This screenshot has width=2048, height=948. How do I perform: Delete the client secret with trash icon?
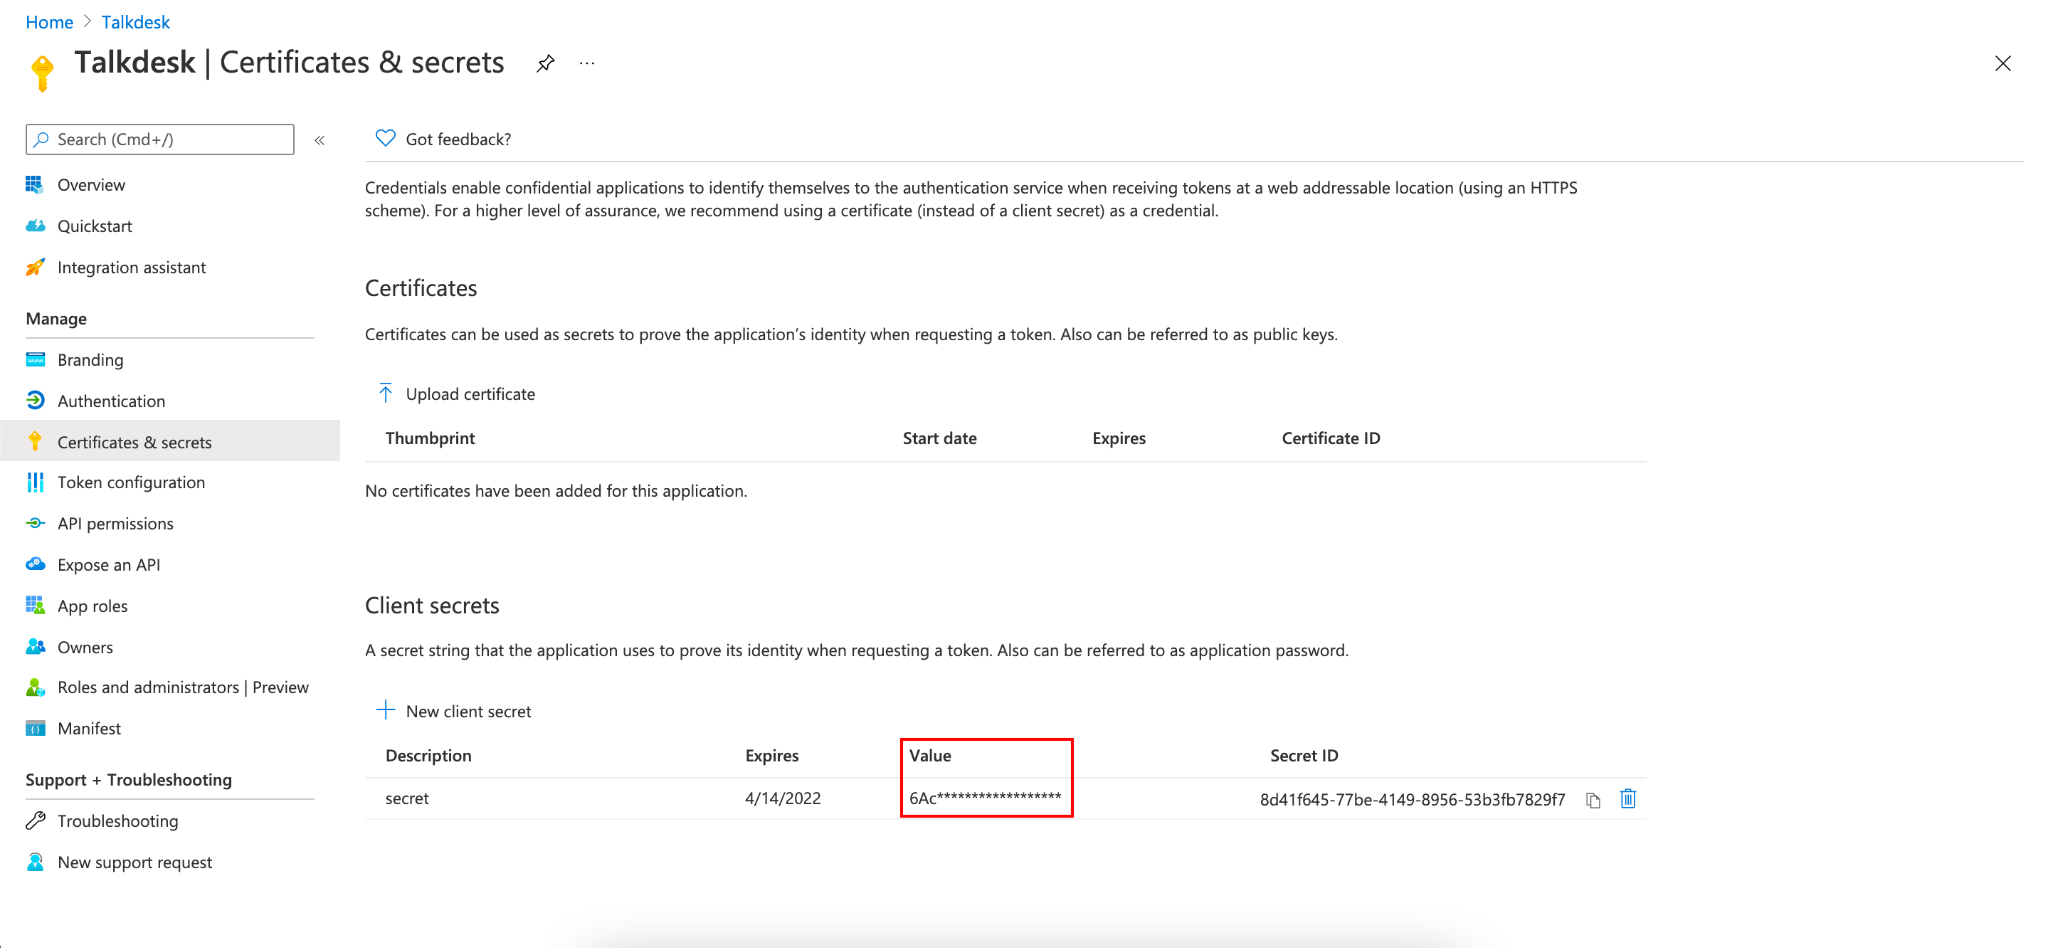pyautogui.click(x=1628, y=798)
